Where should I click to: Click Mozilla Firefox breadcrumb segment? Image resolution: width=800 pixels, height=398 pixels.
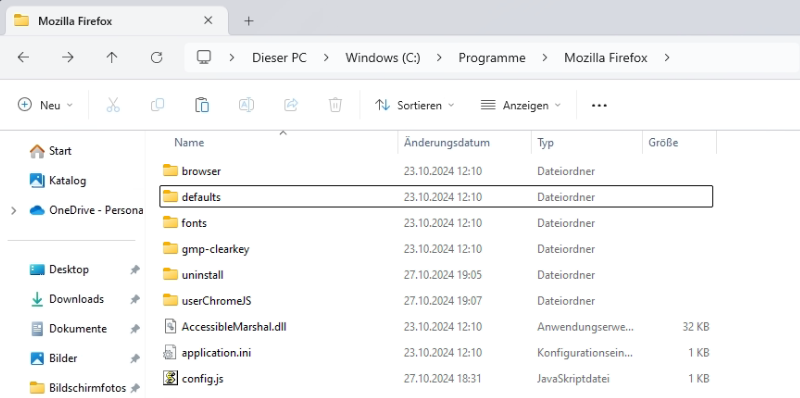click(606, 58)
